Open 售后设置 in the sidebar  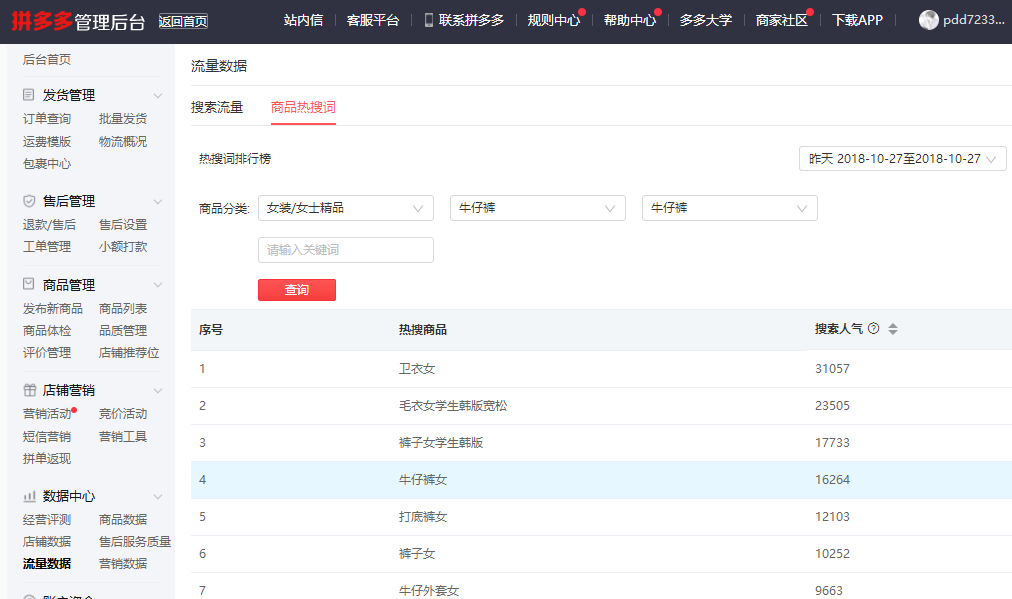[123, 225]
